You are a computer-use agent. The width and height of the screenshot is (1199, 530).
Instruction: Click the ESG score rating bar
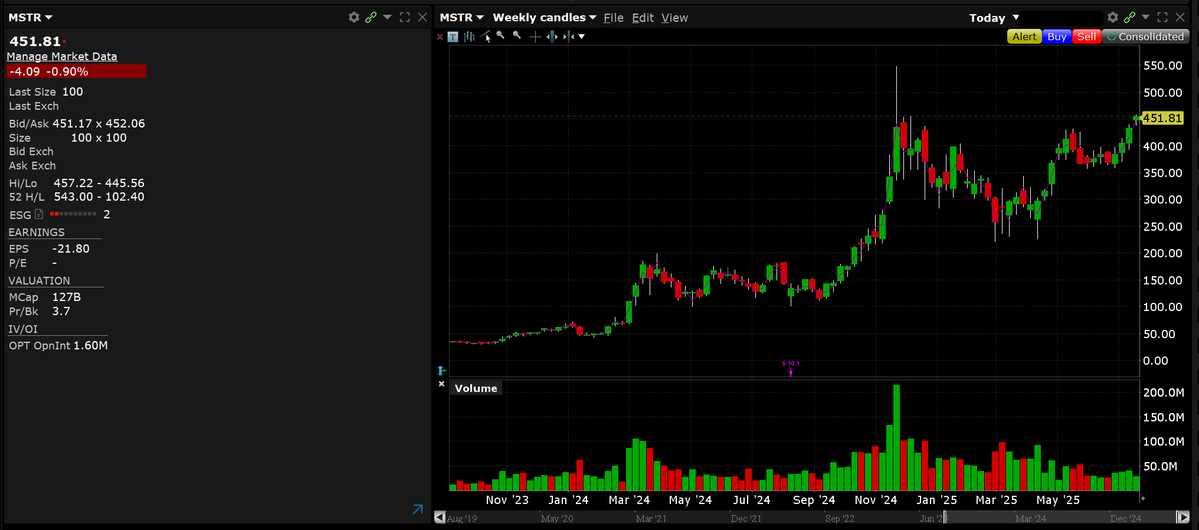coord(73,215)
